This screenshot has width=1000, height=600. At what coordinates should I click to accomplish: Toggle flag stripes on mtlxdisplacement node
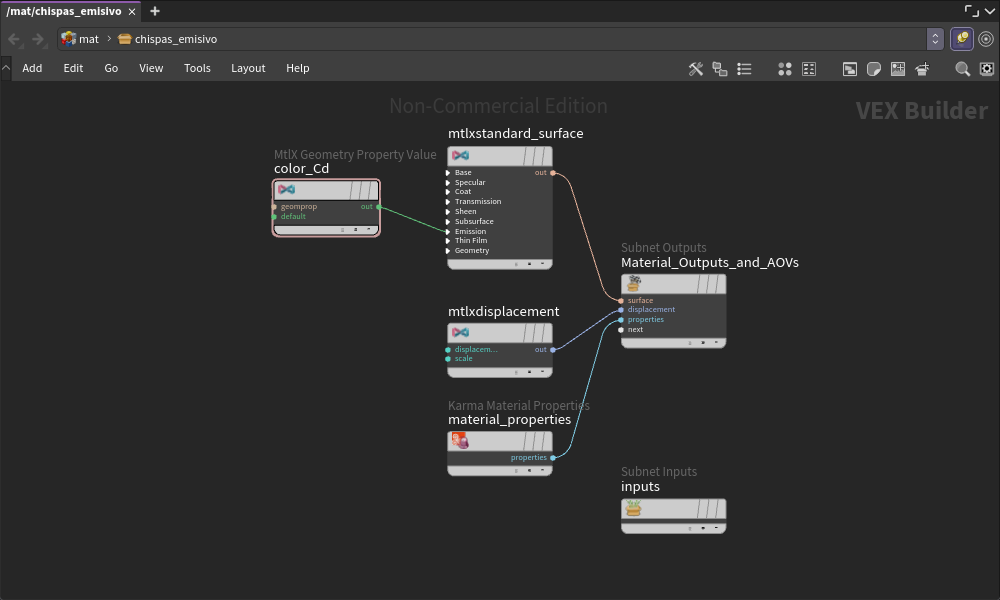click(x=538, y=333)
